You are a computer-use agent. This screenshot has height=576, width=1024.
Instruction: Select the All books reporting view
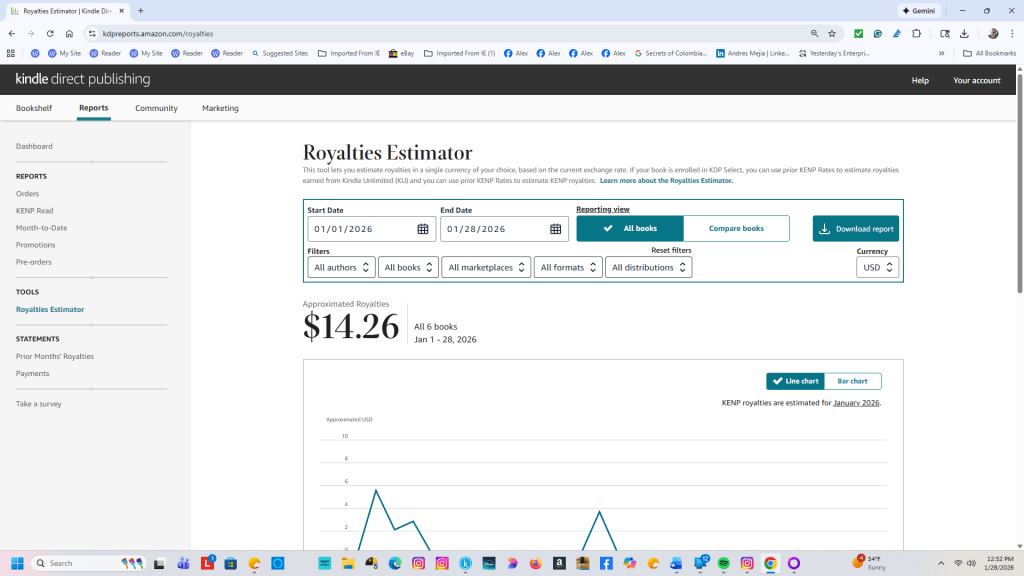630,228
